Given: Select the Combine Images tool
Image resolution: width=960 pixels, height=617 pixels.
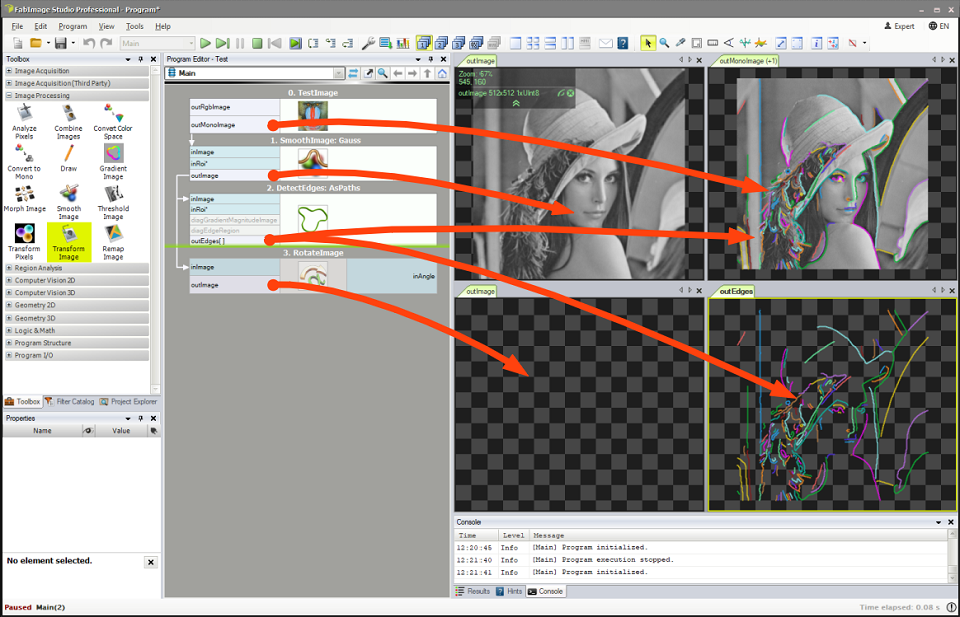Looking at the screenshot, I should (69, 121).
